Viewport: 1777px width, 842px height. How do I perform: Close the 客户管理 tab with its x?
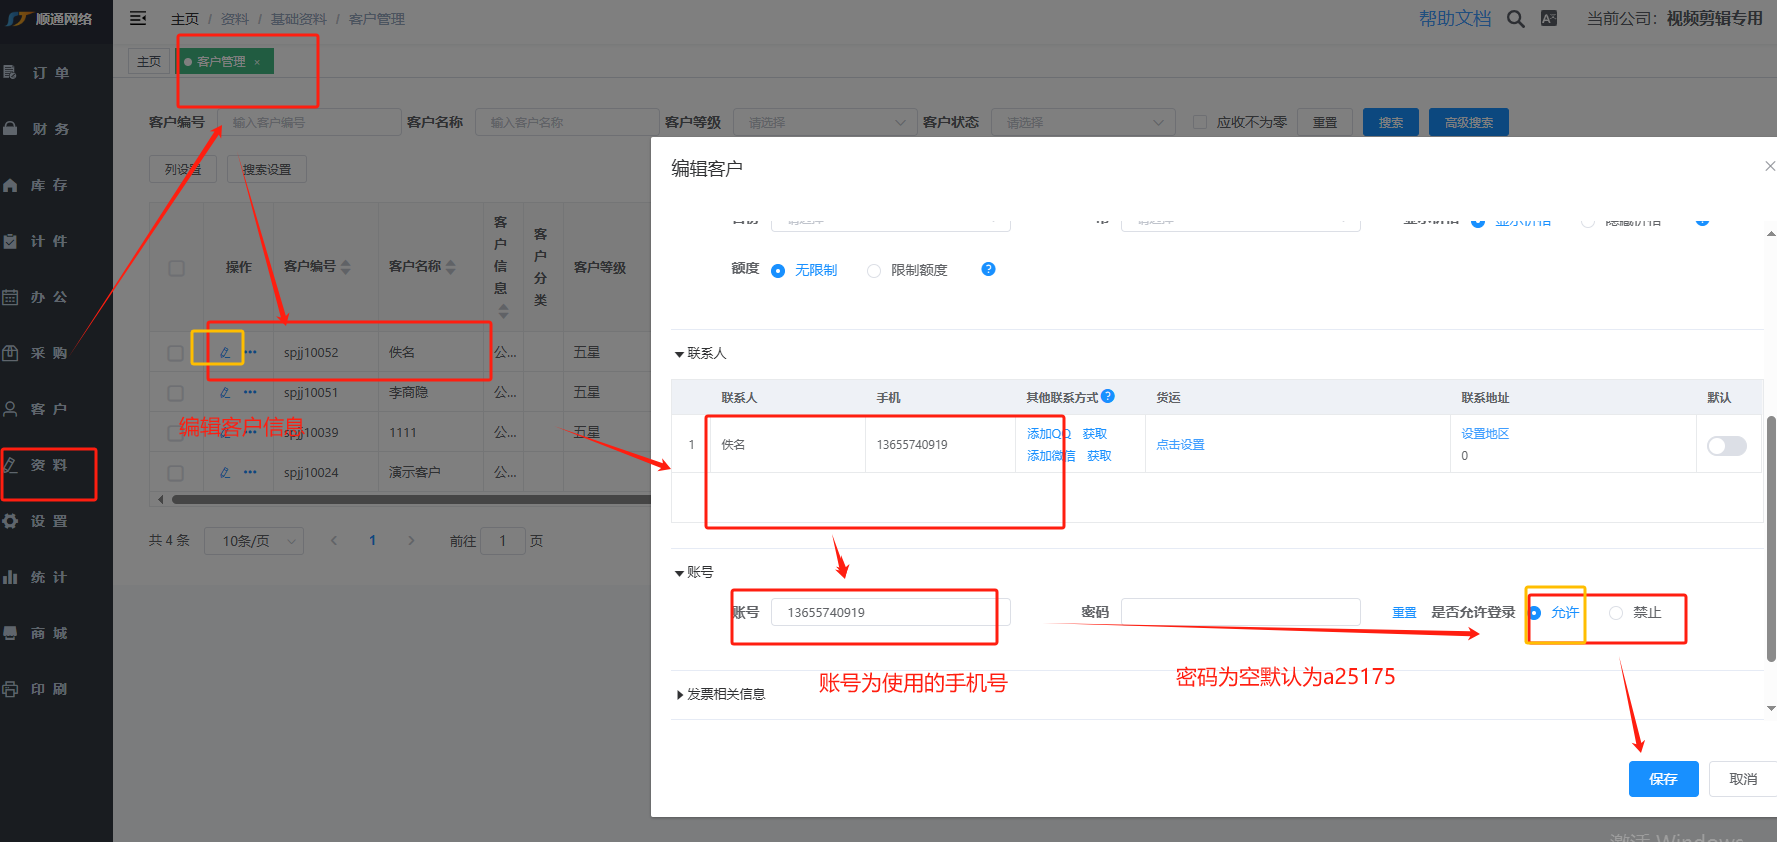point(257,62)
